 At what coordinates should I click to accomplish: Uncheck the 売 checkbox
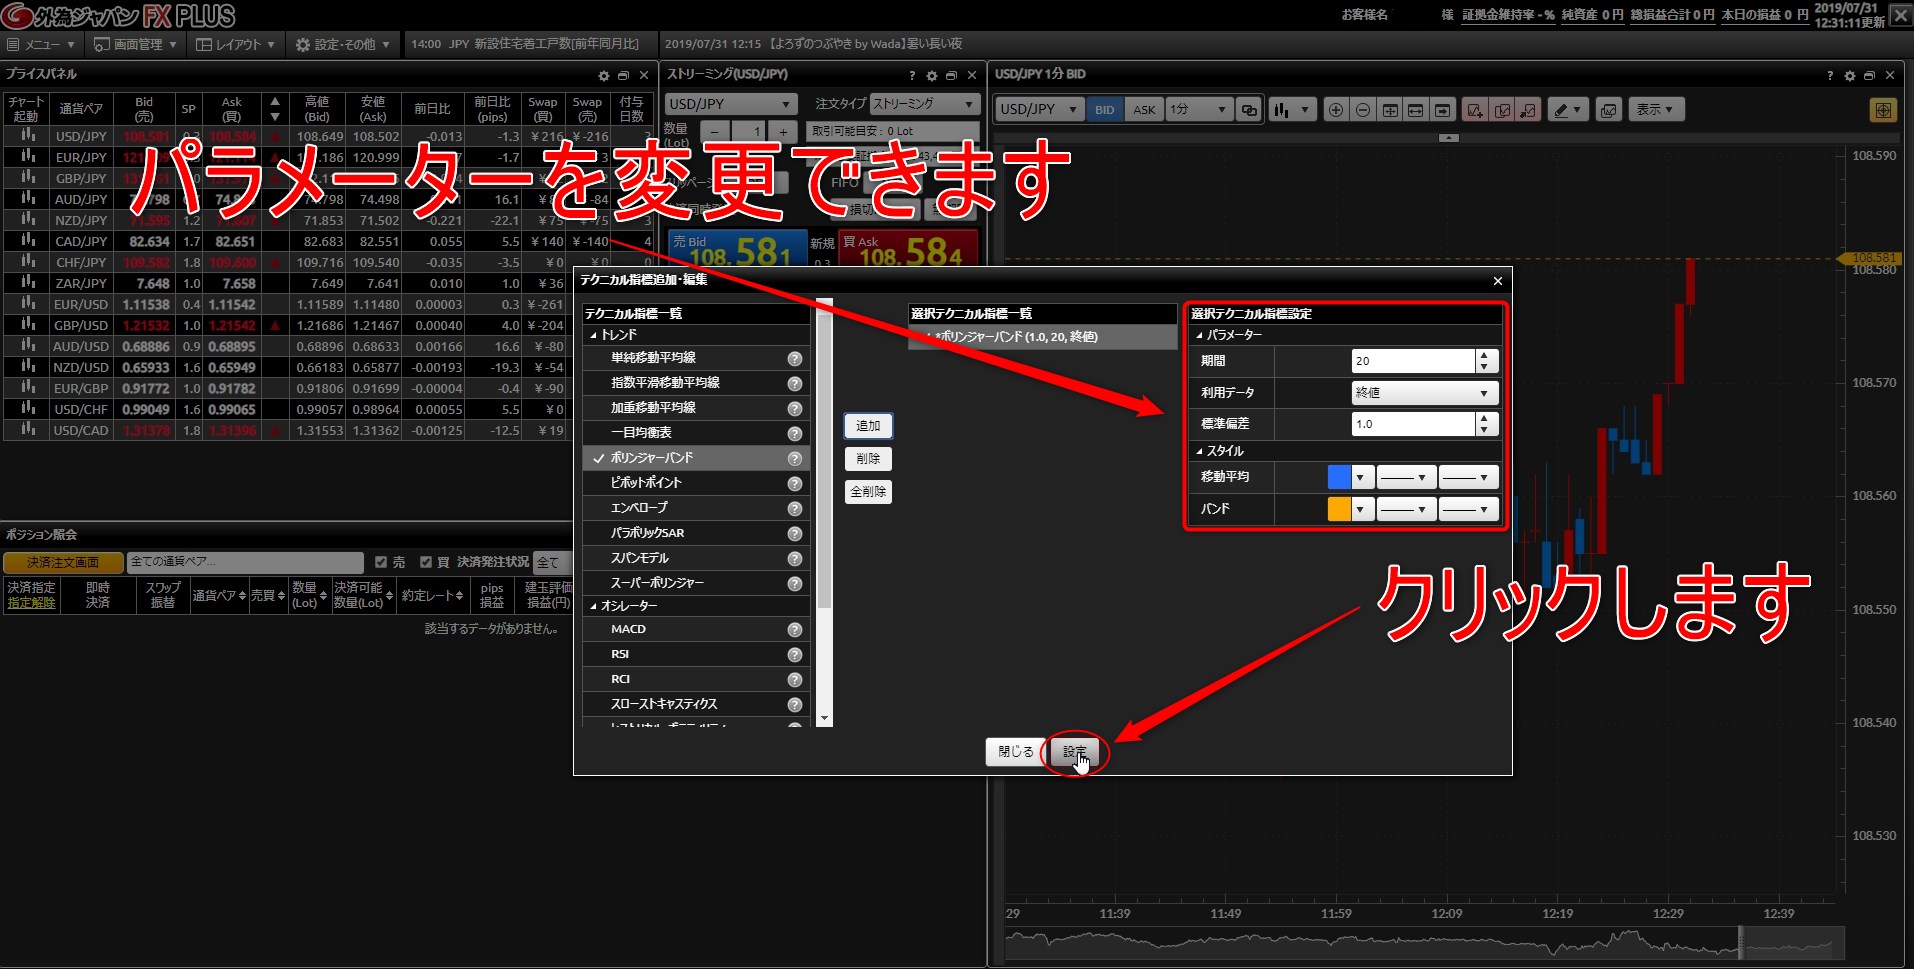[381, 562]
